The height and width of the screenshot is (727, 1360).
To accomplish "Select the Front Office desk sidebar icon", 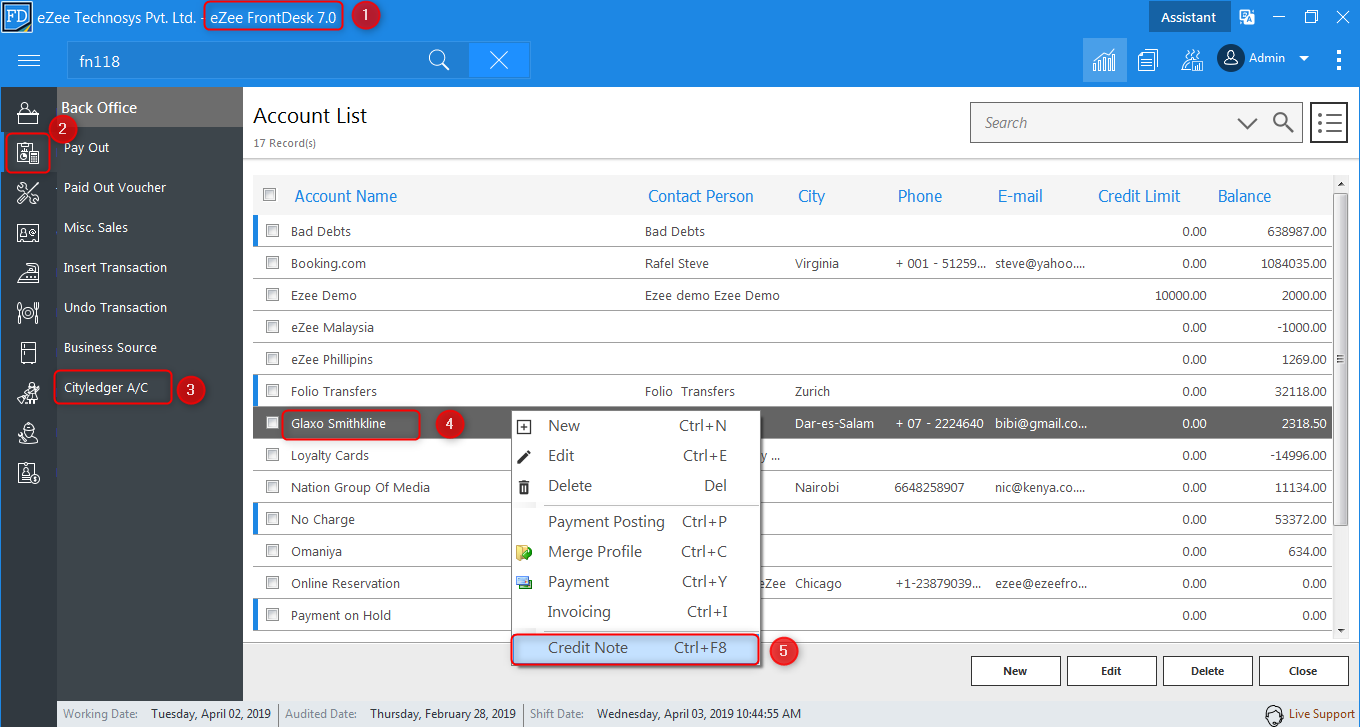I will [28, 113].
